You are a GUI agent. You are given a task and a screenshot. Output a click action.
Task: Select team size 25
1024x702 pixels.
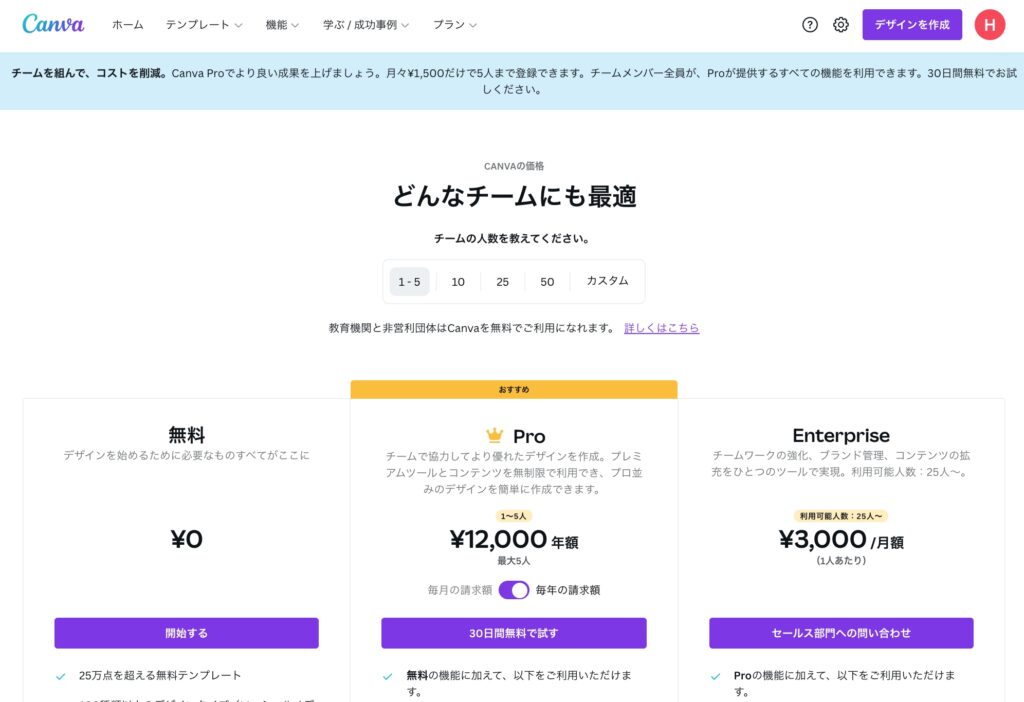pyautogui.click(x=502, y=281)
